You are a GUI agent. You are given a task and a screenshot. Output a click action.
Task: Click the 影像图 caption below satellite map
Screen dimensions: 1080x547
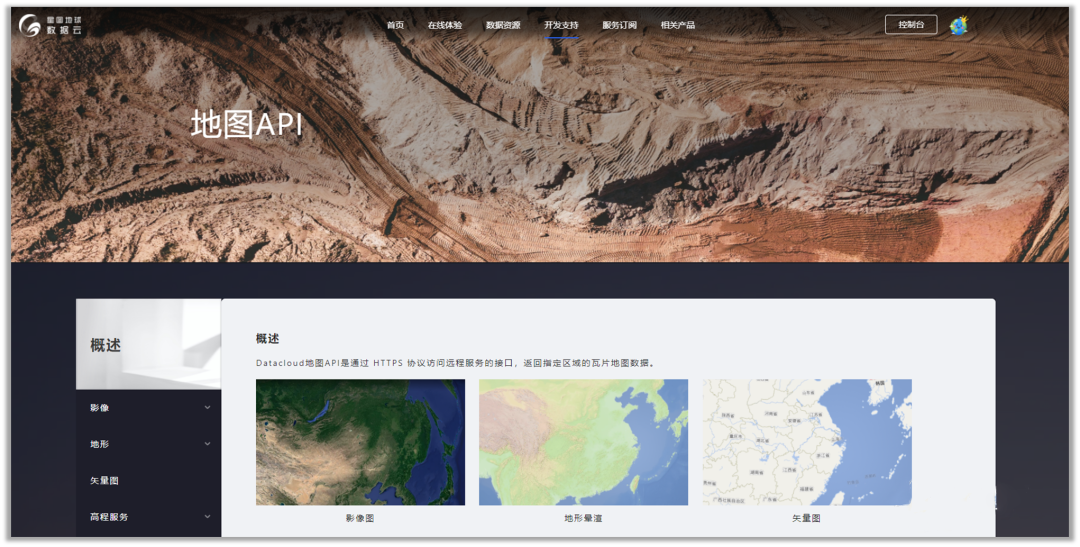click(x=360, y=518)
